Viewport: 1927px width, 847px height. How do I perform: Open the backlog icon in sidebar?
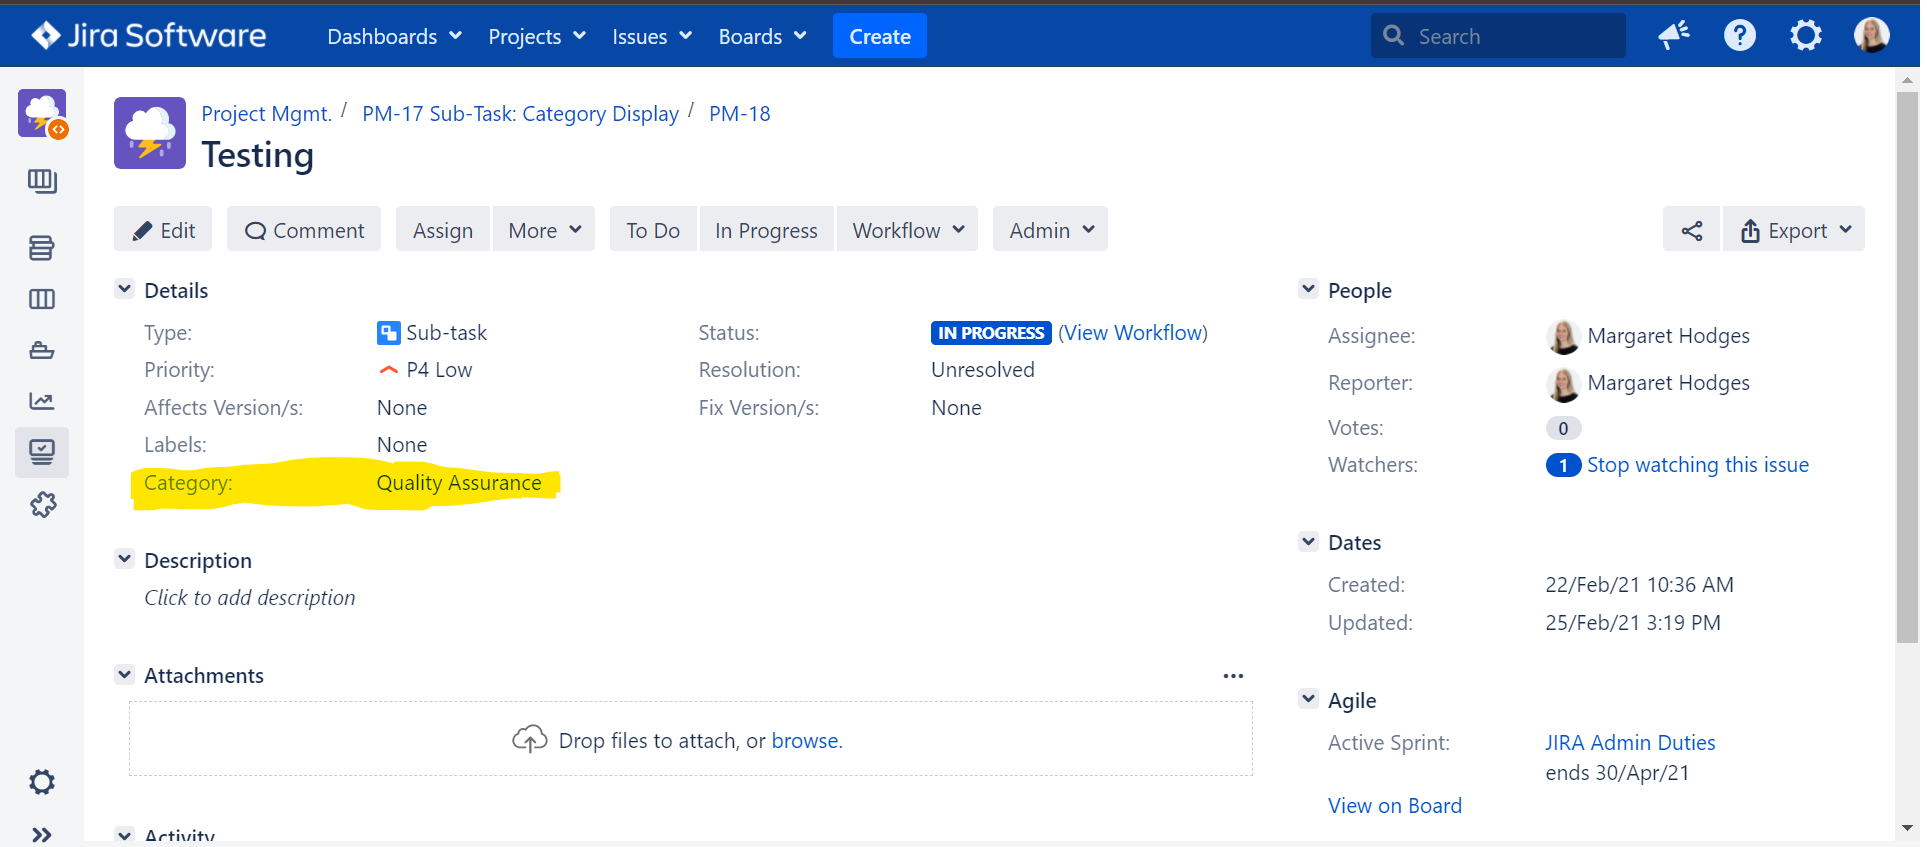pos(42,248)
